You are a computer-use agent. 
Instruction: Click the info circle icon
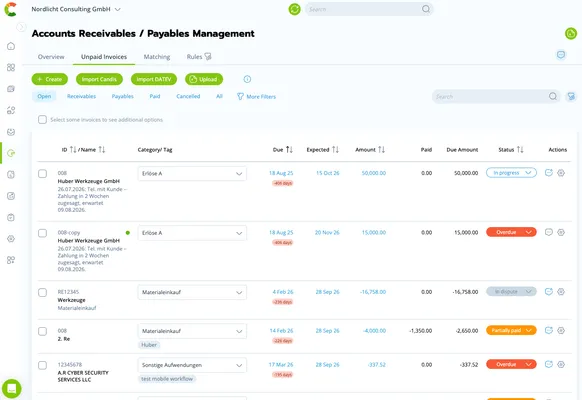pos(247,79)
